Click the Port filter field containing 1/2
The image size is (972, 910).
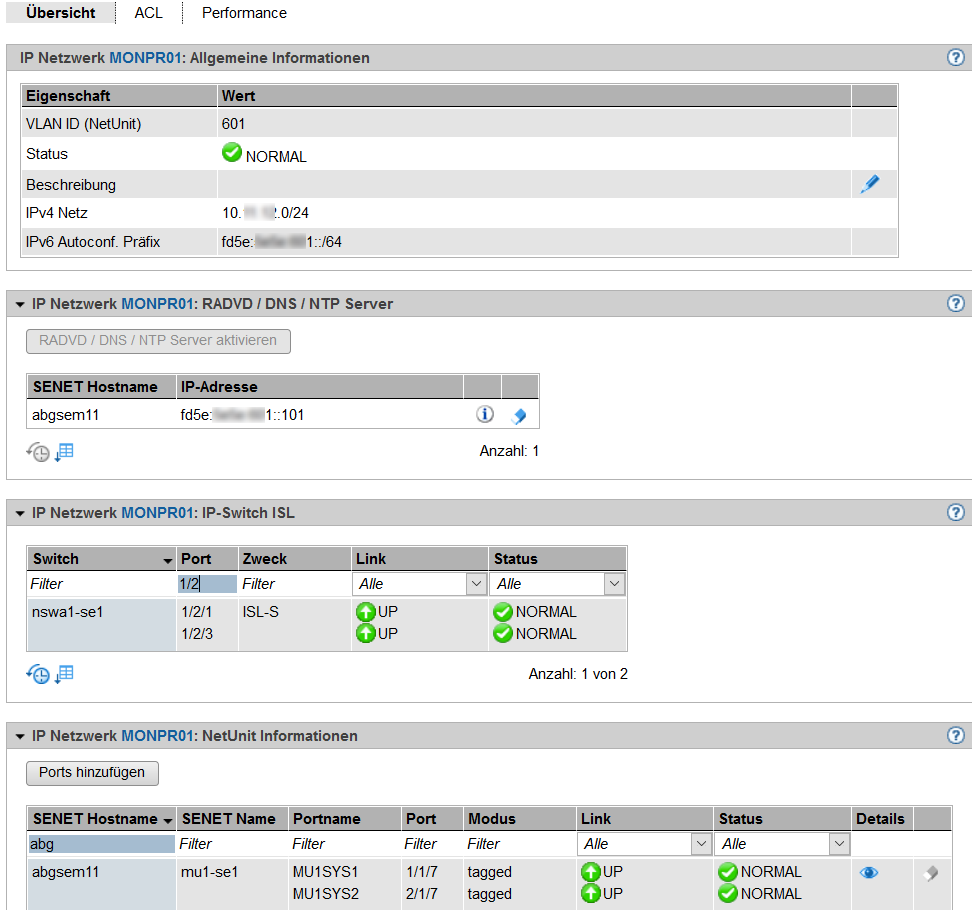coord(207,584)
